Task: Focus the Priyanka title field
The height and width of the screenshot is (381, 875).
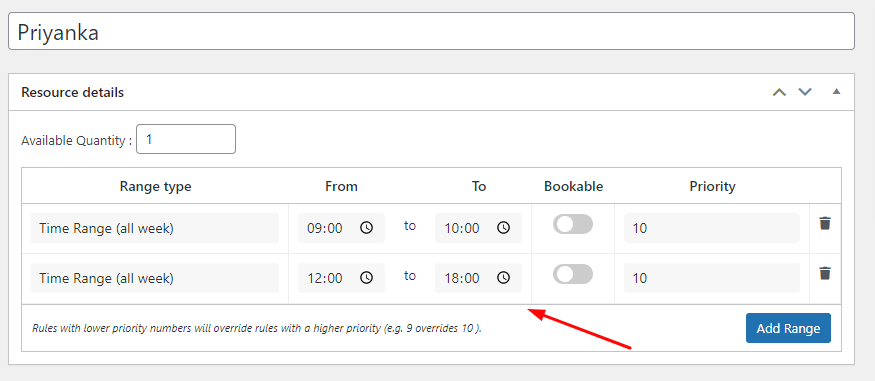Action: pyautogui.click(x=431, y=31)
